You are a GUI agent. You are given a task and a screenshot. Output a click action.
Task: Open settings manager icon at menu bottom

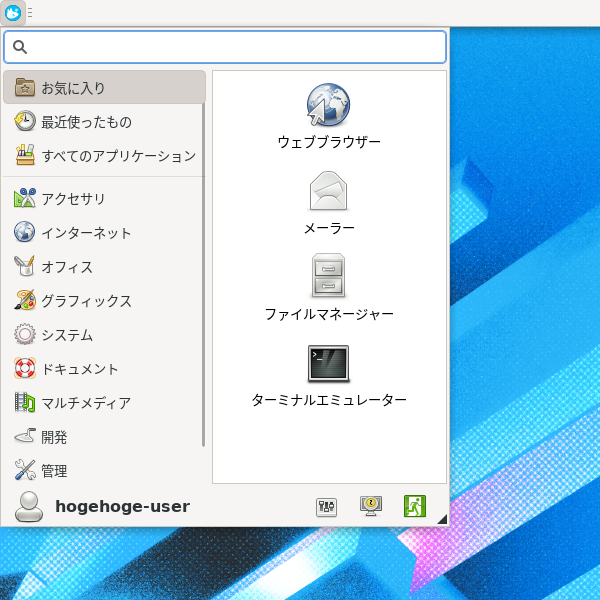coord(326,507)
